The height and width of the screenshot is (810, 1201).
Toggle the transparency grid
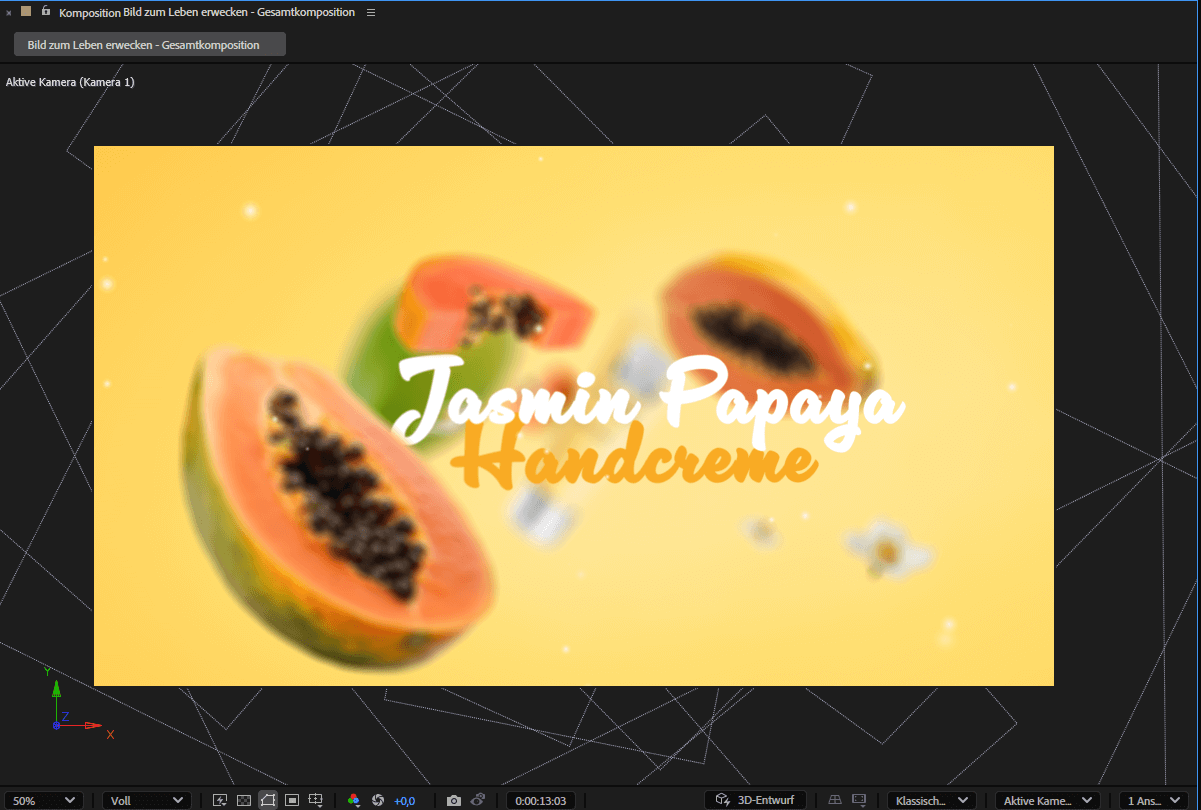[x=244, y=800]
